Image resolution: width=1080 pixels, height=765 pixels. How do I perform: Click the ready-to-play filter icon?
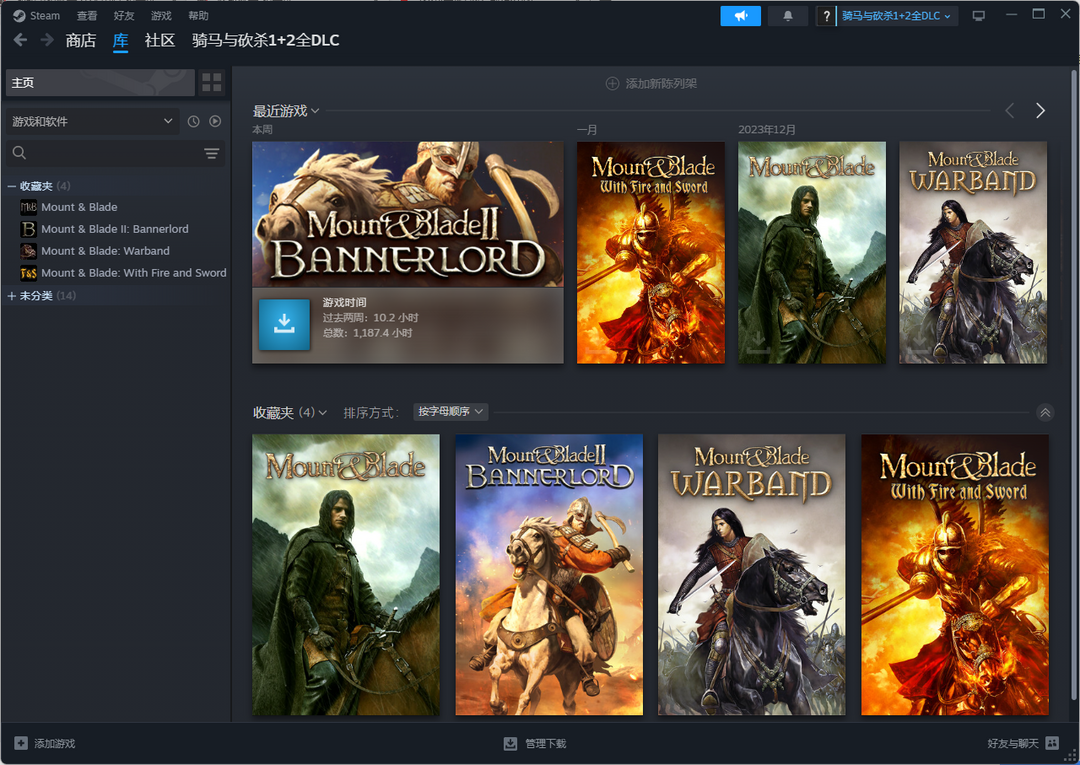click(215, 121)
